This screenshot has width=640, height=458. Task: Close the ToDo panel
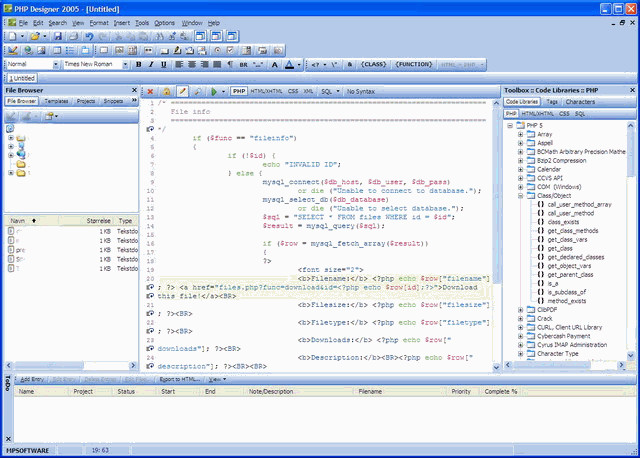(8, 439)
